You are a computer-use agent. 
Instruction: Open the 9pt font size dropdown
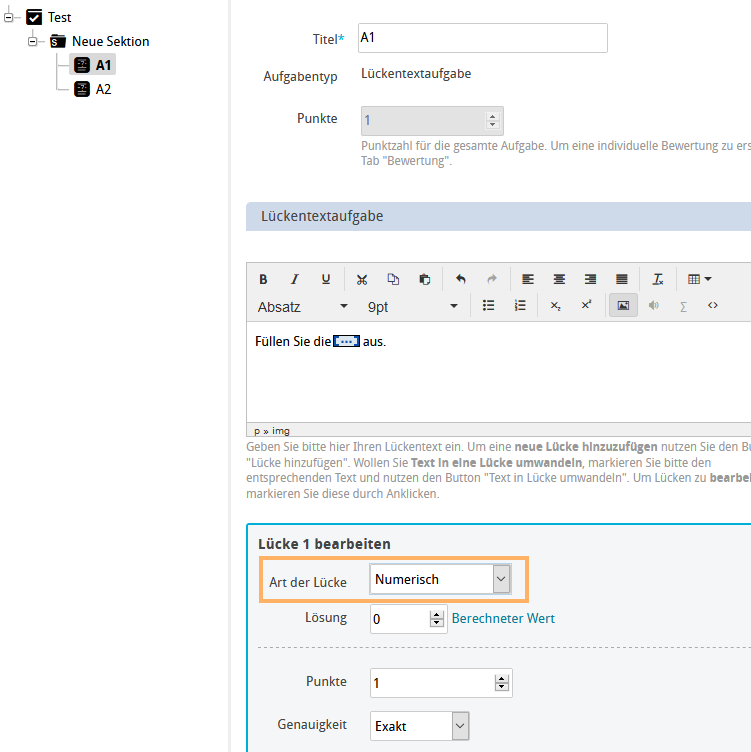(x=412, y=306)
